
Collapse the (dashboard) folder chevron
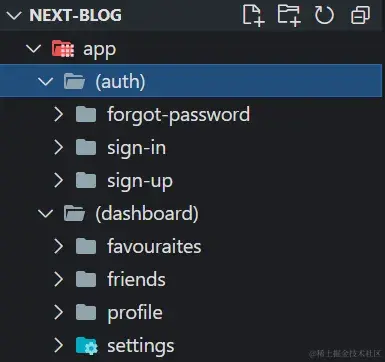coord(46,214)
